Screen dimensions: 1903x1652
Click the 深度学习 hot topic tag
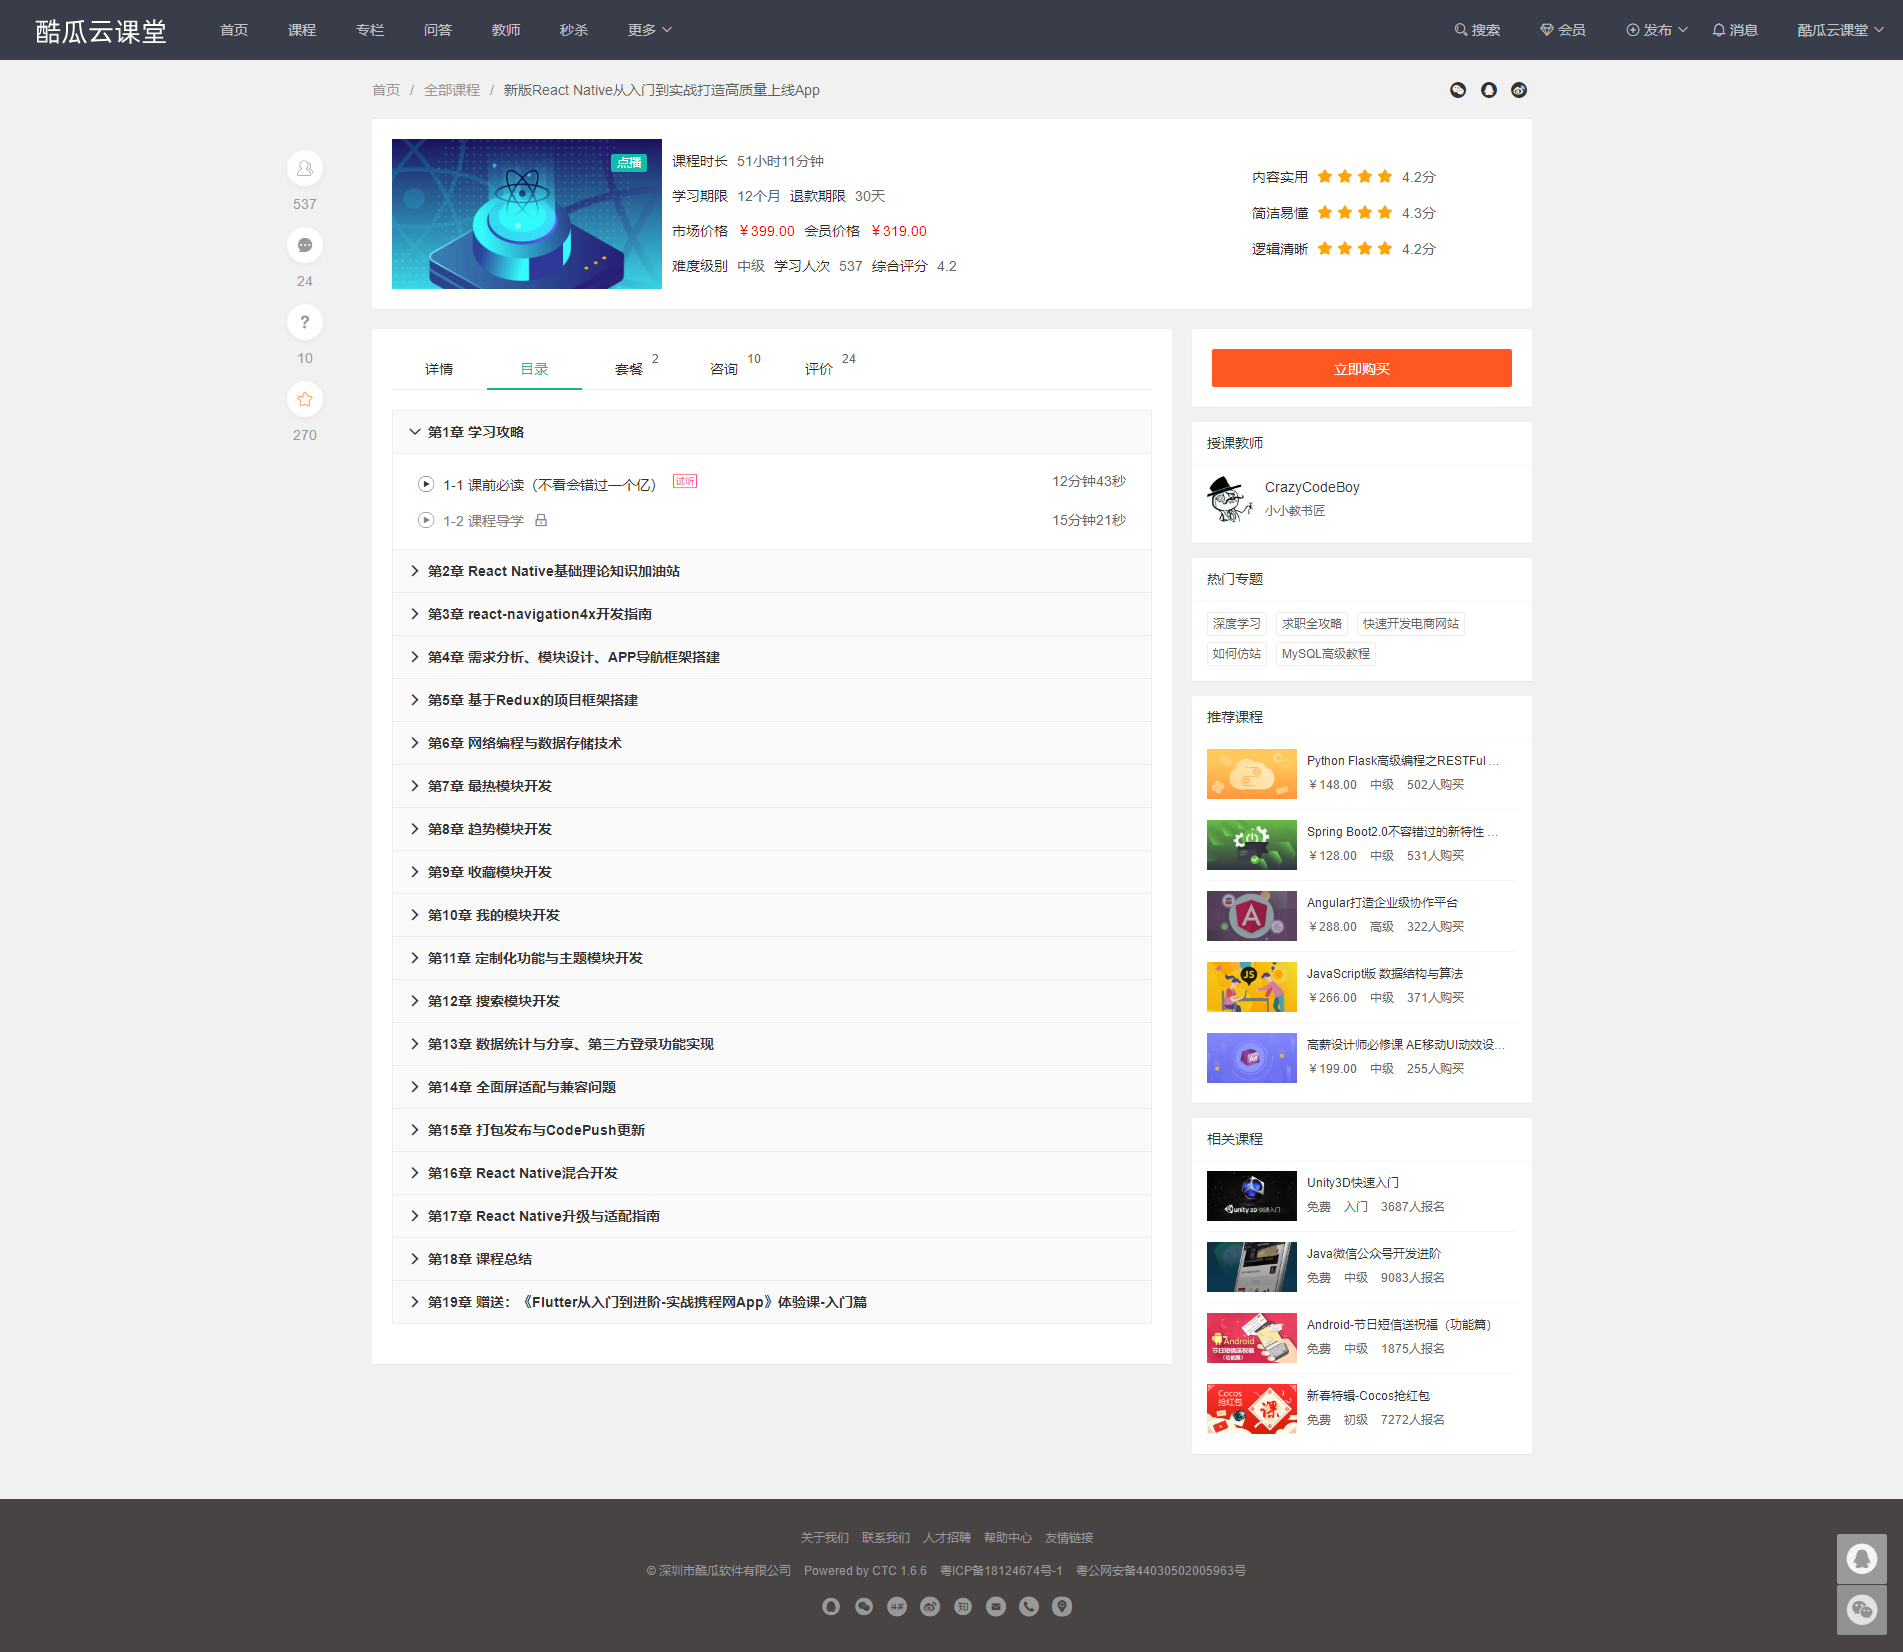1237,624
